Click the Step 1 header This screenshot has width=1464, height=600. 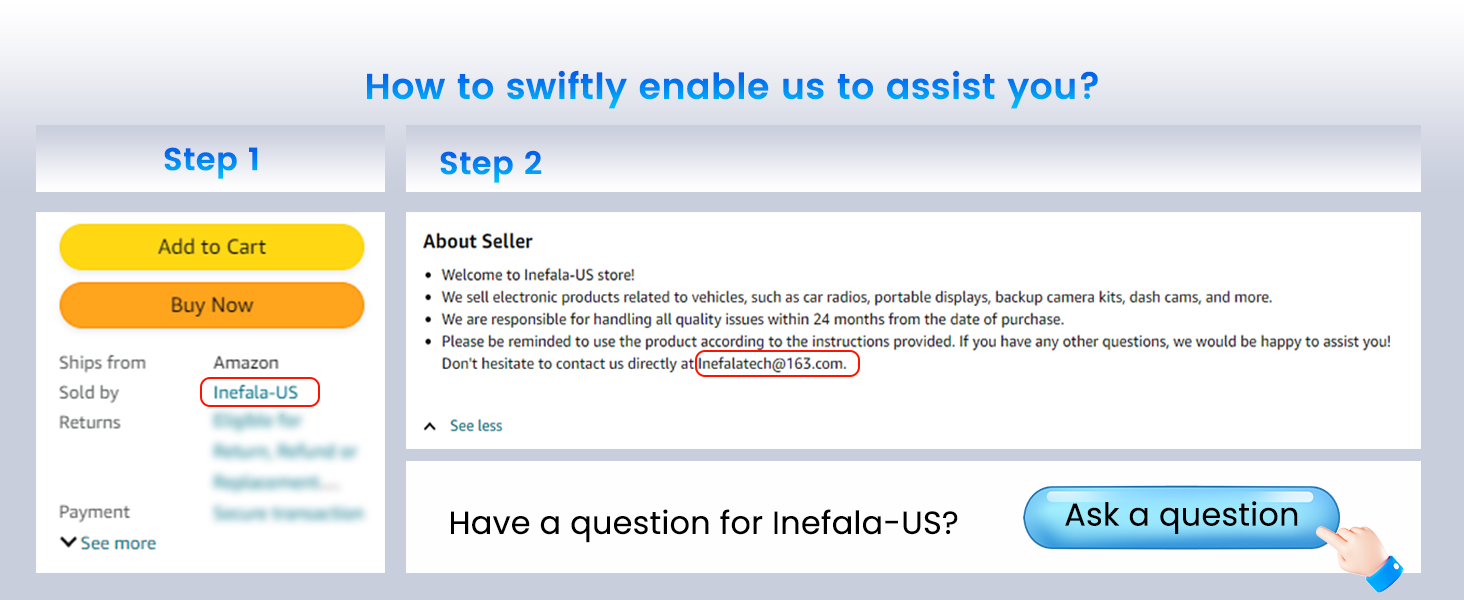coord(211,160)
